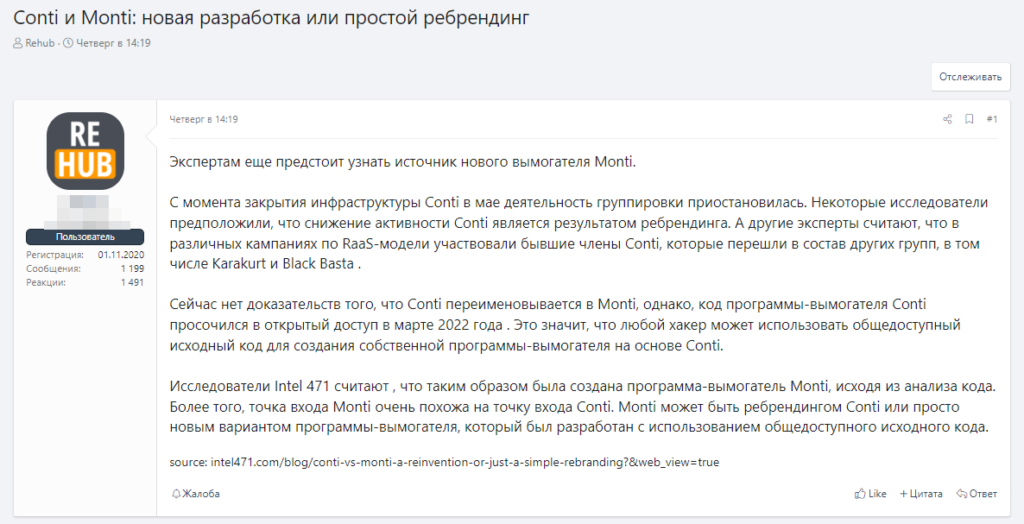This screenshot has width=1024, height=524.
Task: Click the share icon on the post
Action: (x=947, y=119)
